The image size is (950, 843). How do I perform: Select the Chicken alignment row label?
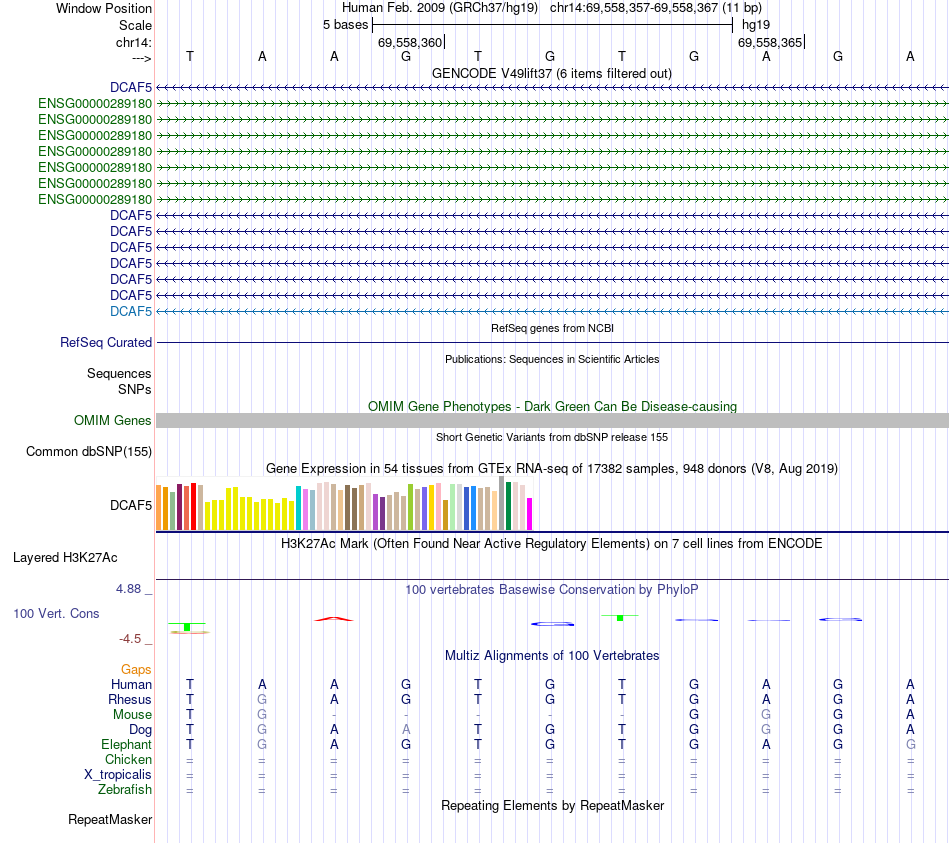tap(128, 759)
